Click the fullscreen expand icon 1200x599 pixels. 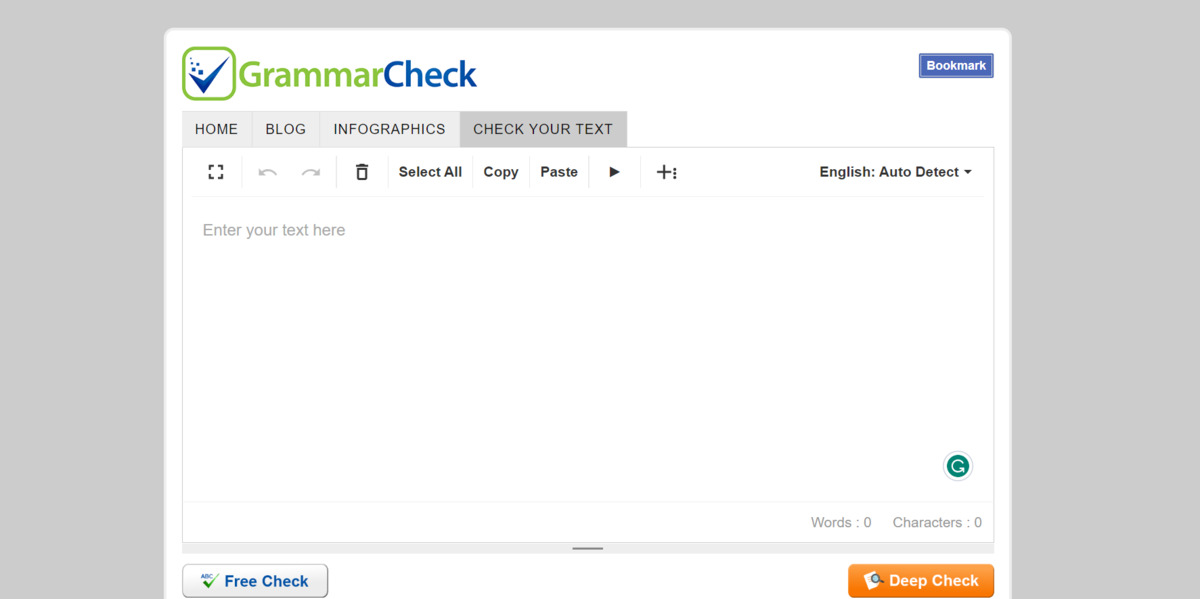216,172
